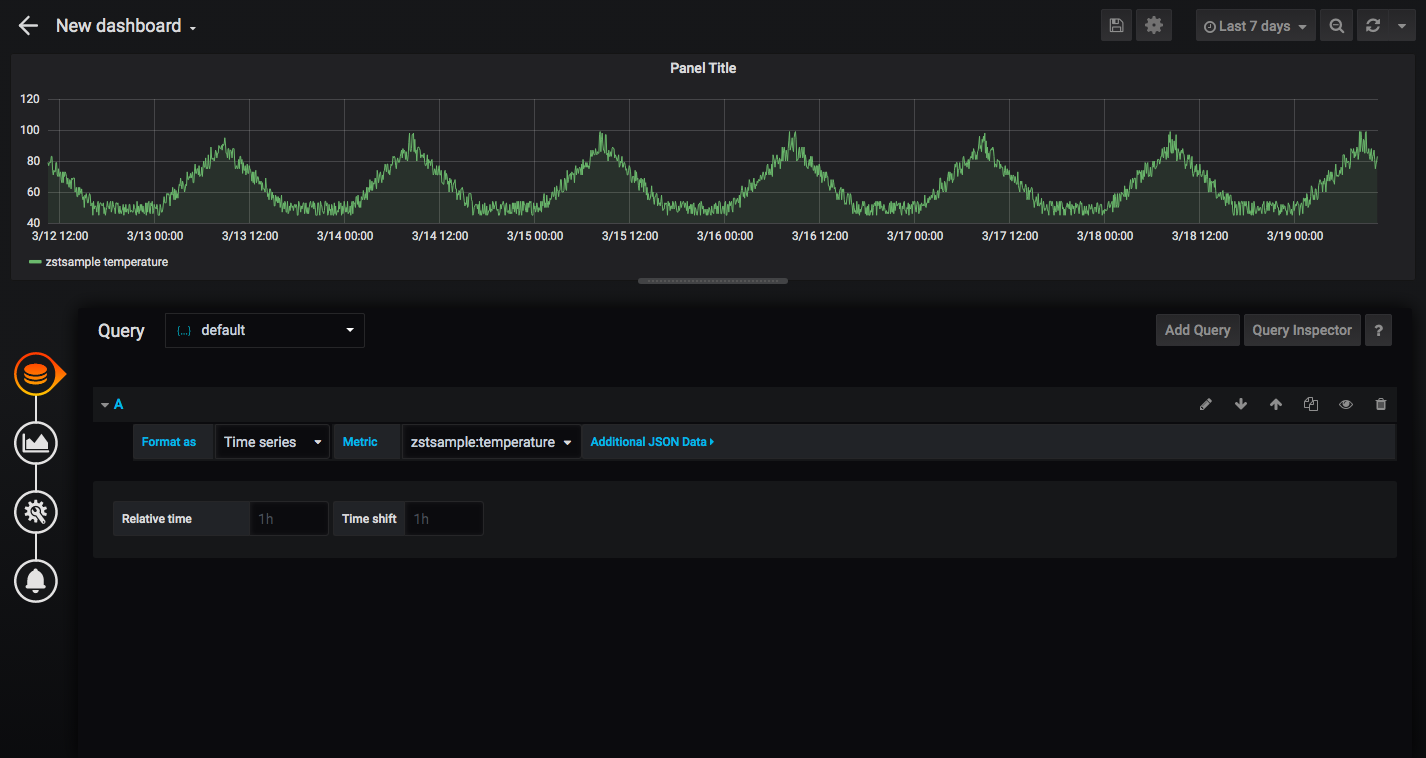Duplicate query A using copy icon

[1311, 404]
